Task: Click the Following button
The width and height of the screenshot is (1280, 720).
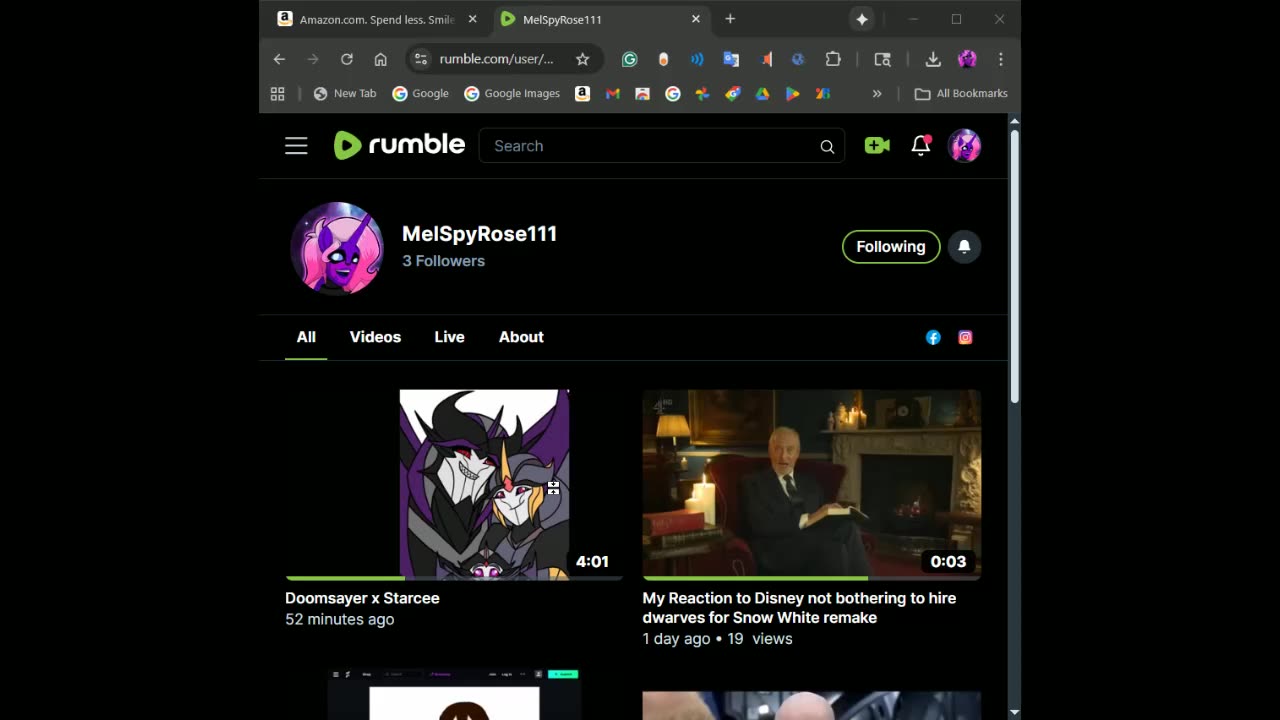Action: click(x=891, y=247)
